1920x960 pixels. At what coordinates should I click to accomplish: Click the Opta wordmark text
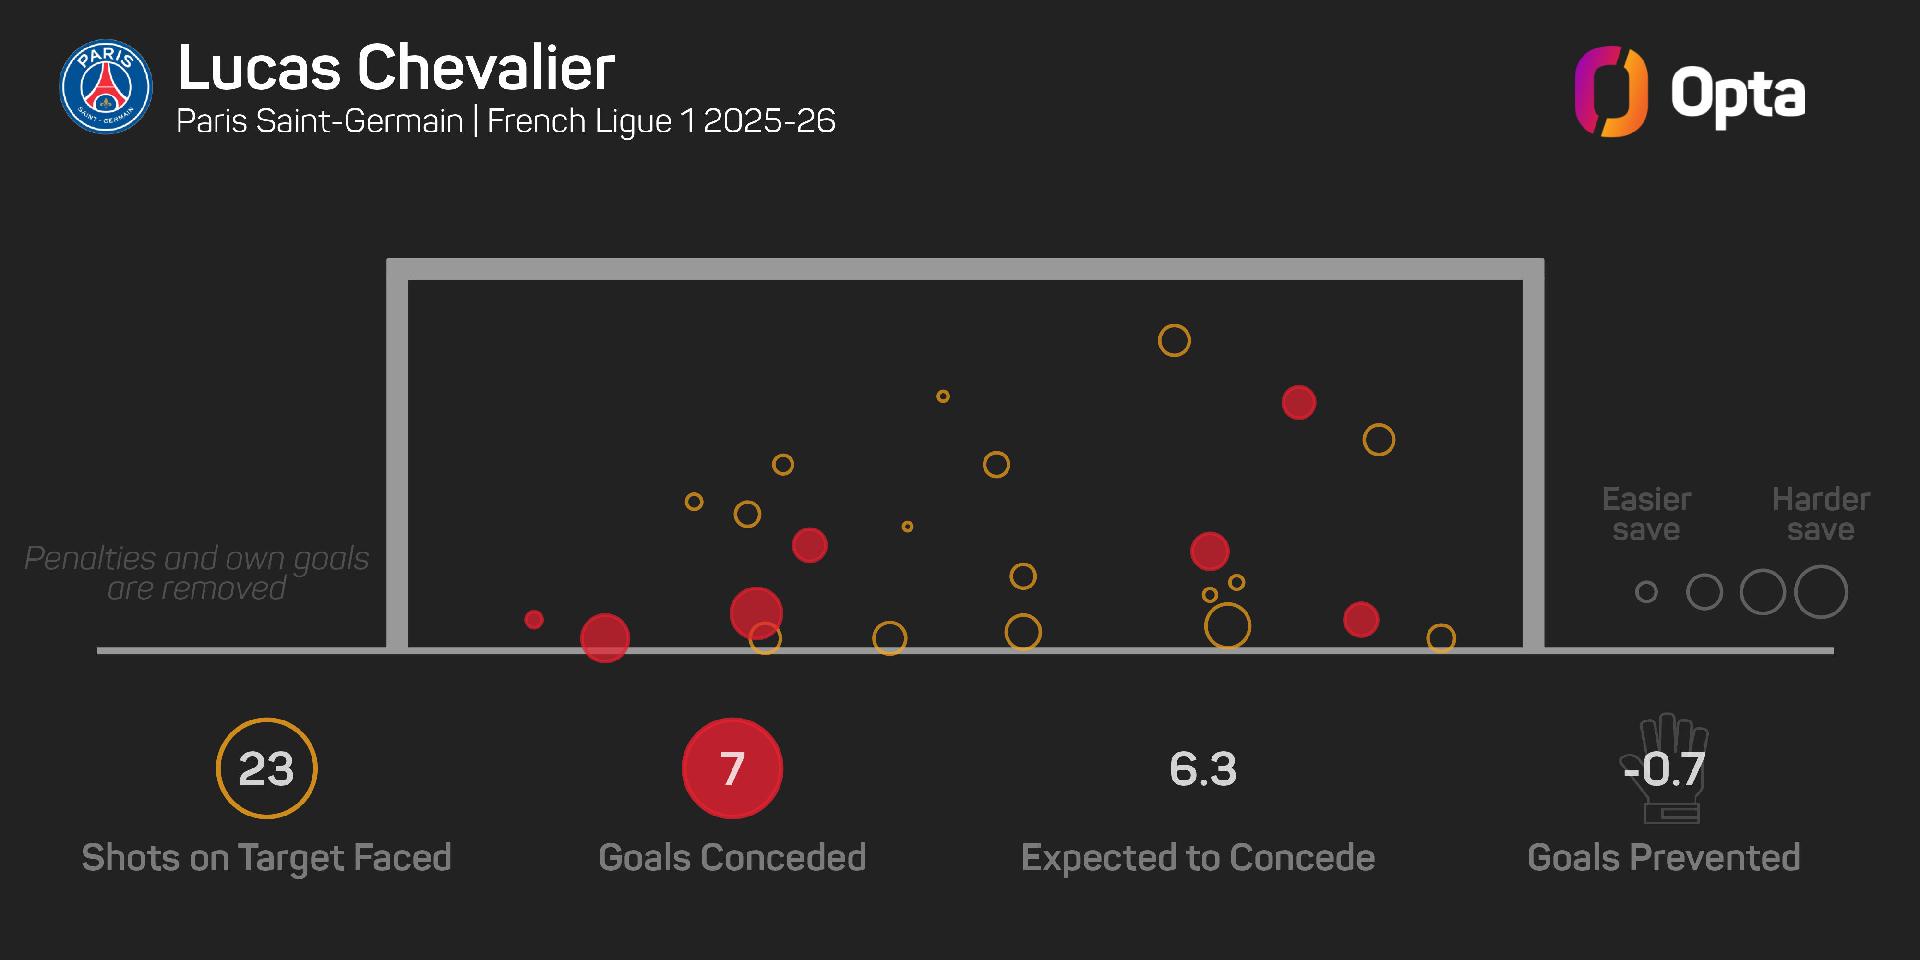pos(1737,94)
